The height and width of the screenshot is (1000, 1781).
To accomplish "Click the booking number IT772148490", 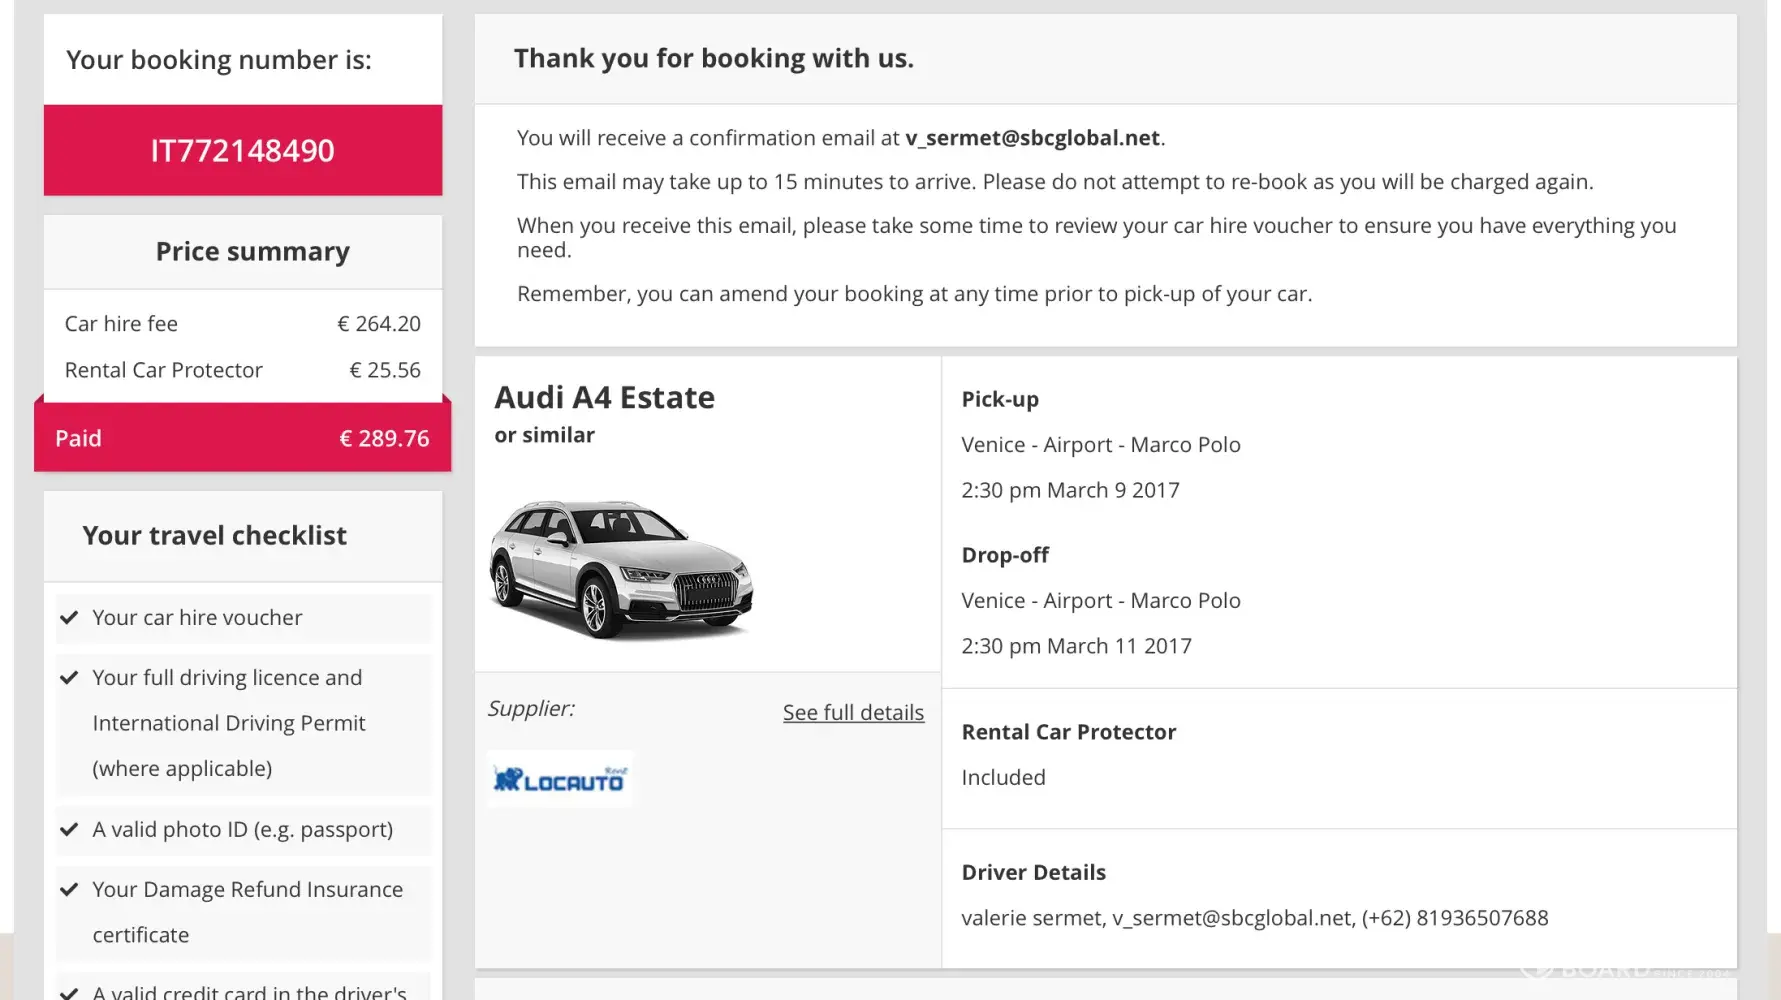I will [x=242, y=151].
